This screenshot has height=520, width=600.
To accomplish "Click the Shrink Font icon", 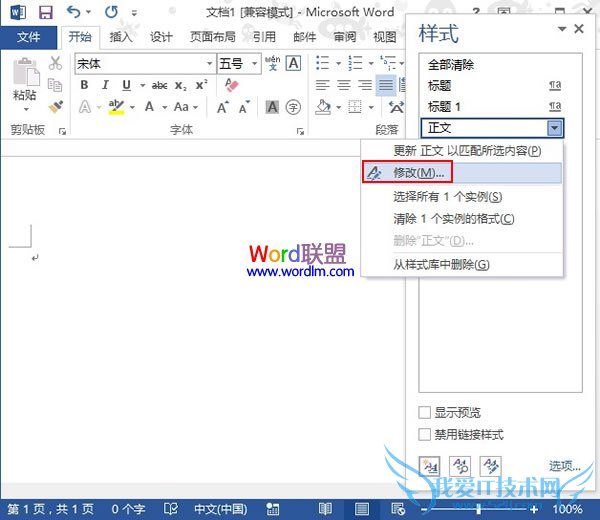I will tap(244, 107).
